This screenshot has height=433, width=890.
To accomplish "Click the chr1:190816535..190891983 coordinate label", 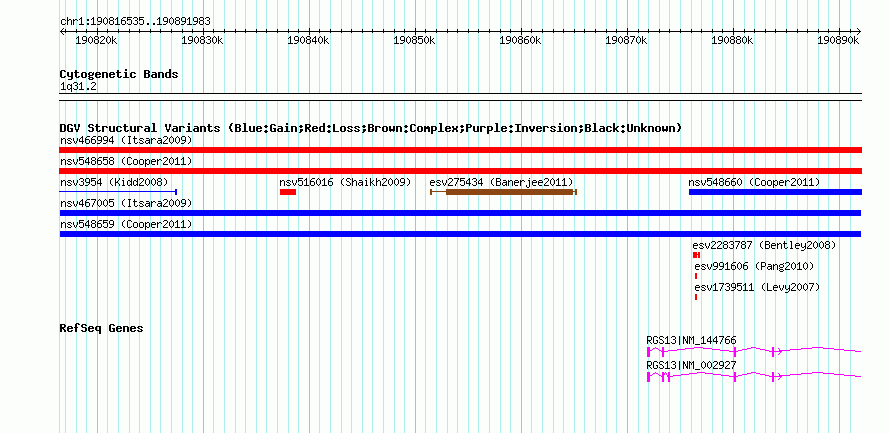I will pos(135,22).
